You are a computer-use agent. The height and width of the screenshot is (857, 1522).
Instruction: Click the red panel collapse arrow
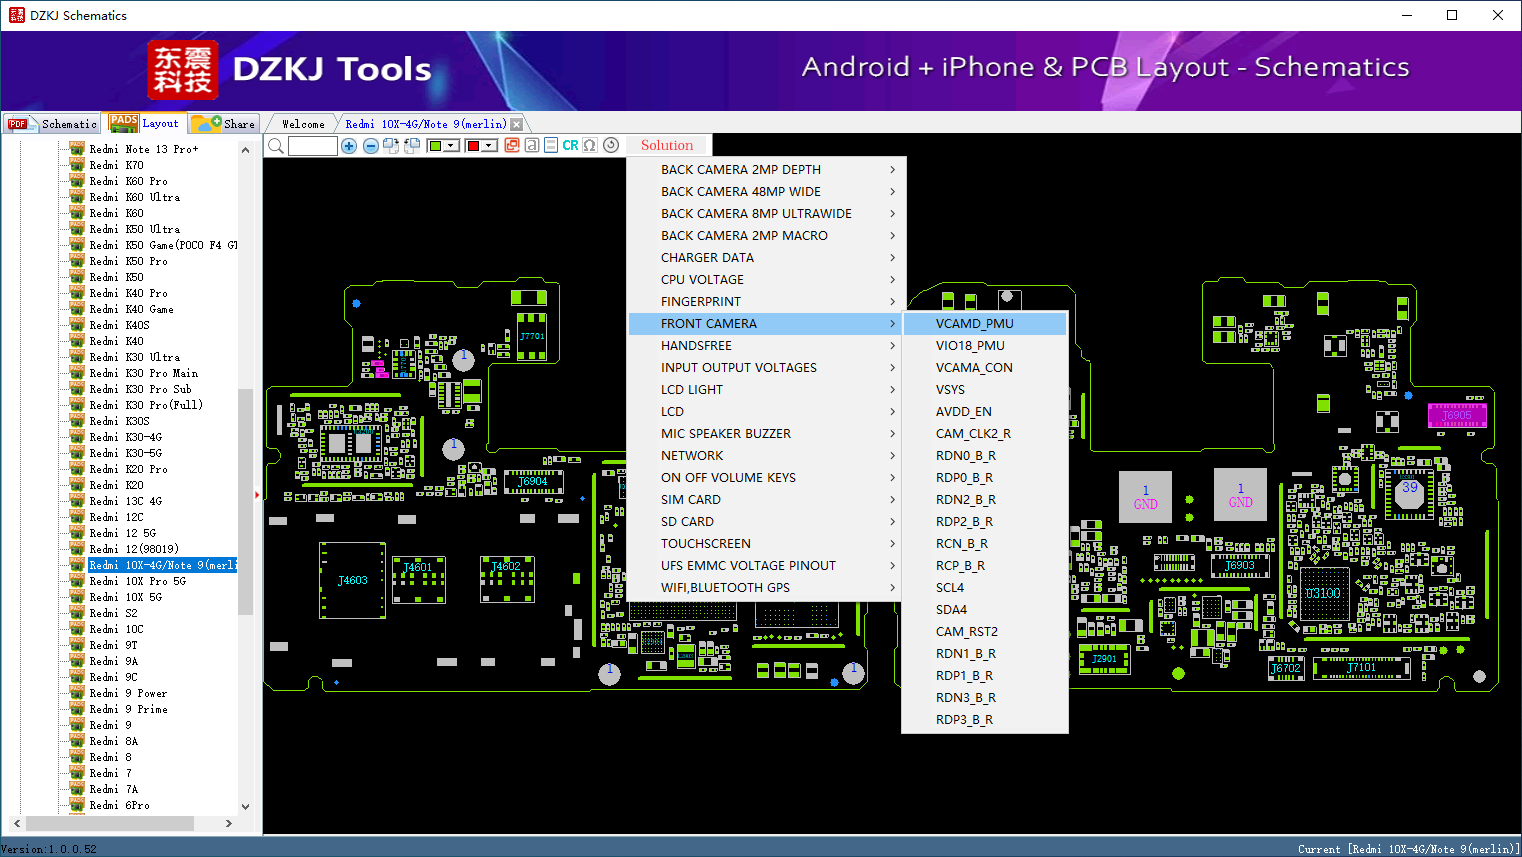coord(258,494)
